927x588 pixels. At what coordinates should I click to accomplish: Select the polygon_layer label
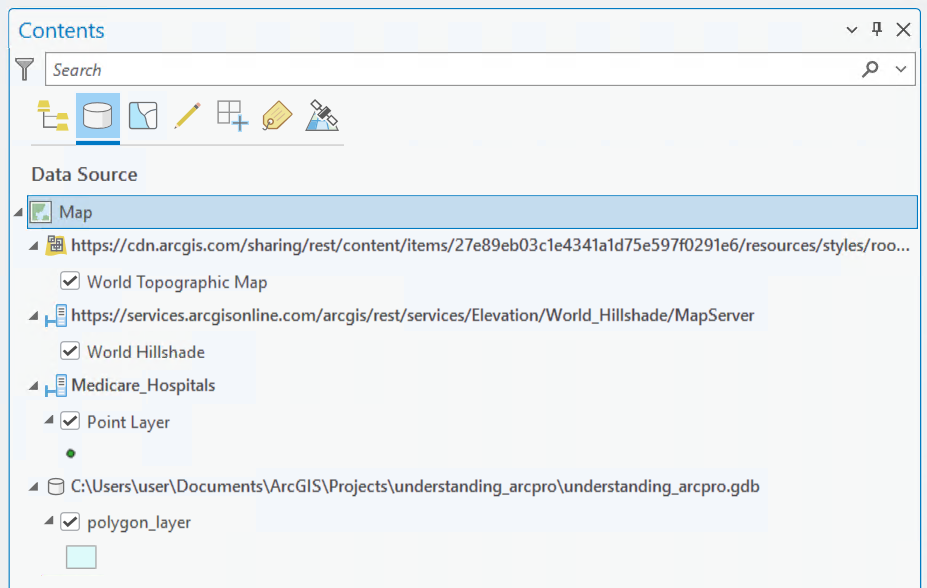tap(139, 523)
